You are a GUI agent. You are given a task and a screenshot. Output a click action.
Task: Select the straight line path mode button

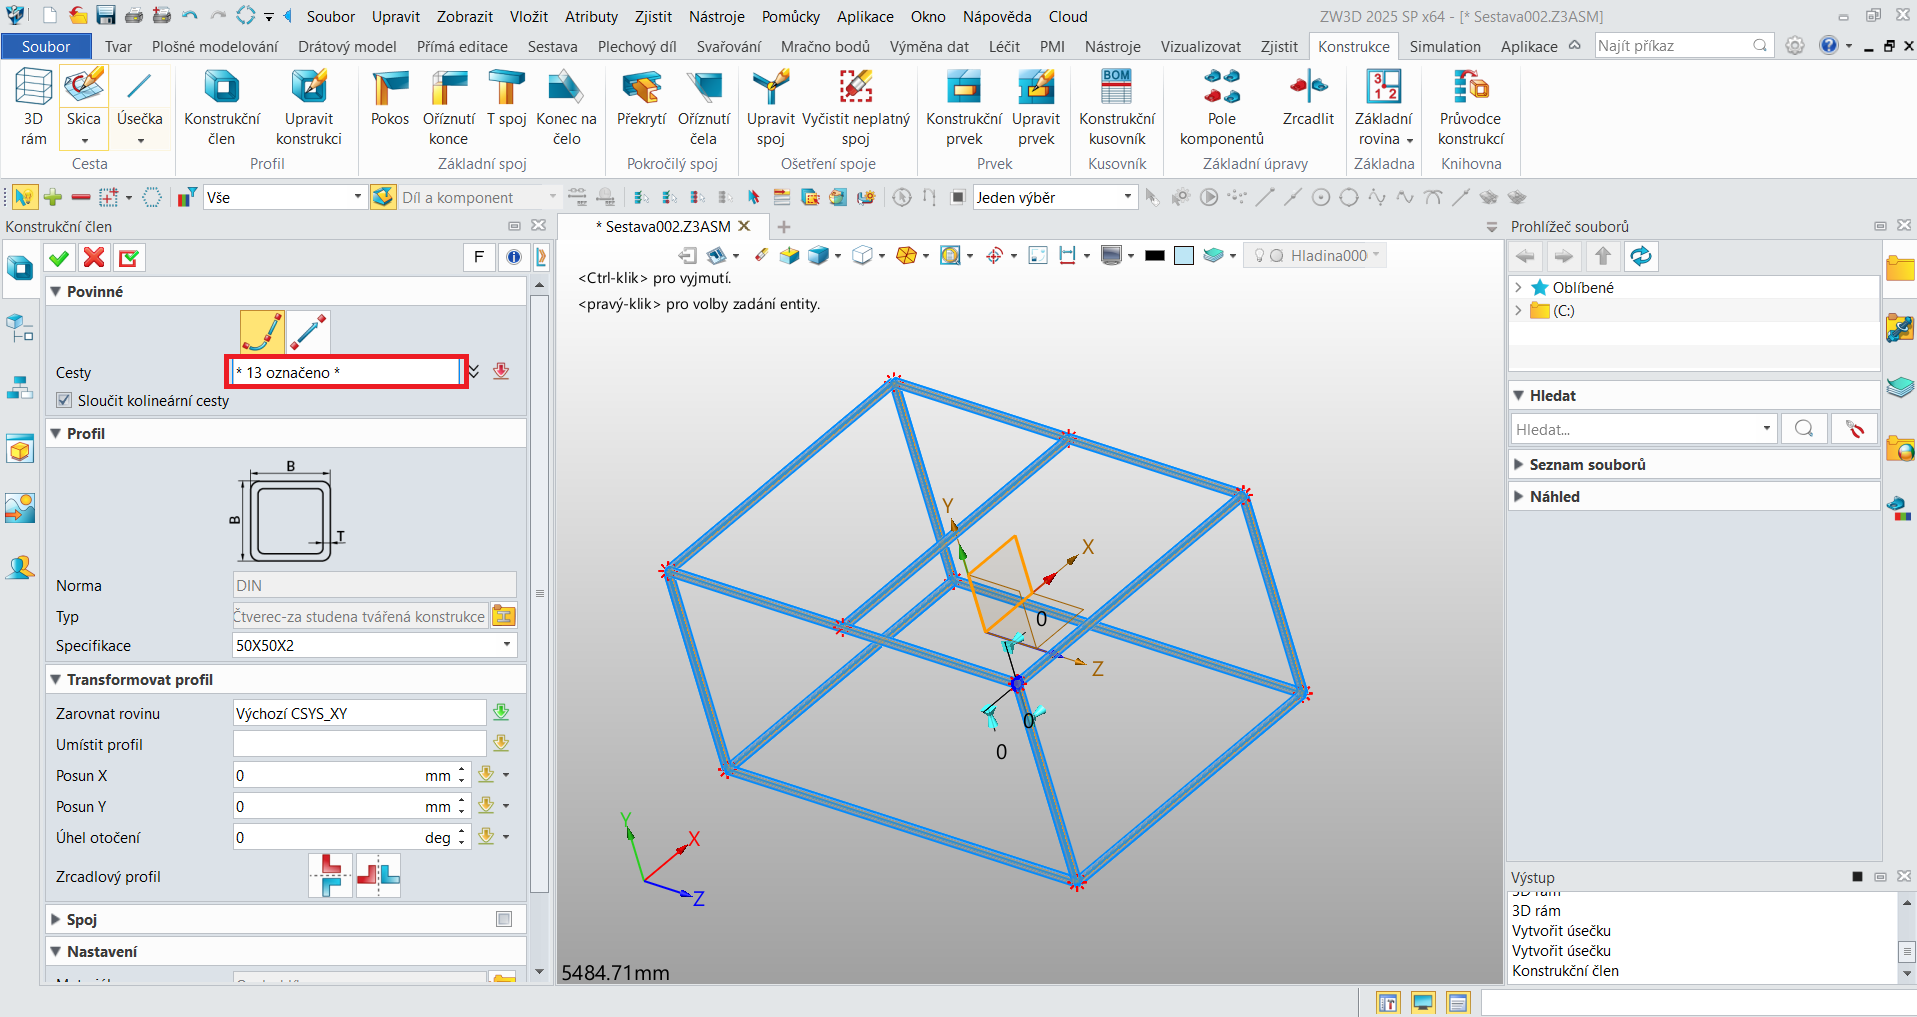[308, 332]
